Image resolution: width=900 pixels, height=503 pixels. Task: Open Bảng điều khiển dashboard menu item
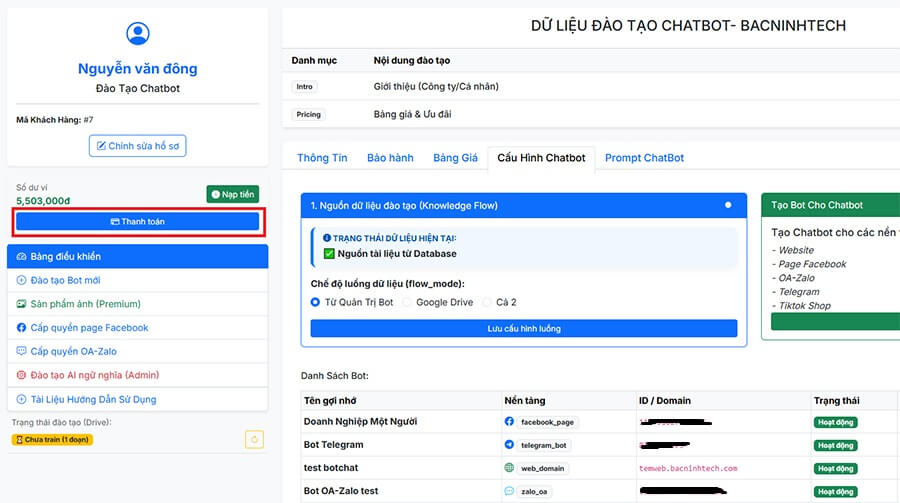tap(138, 256)
